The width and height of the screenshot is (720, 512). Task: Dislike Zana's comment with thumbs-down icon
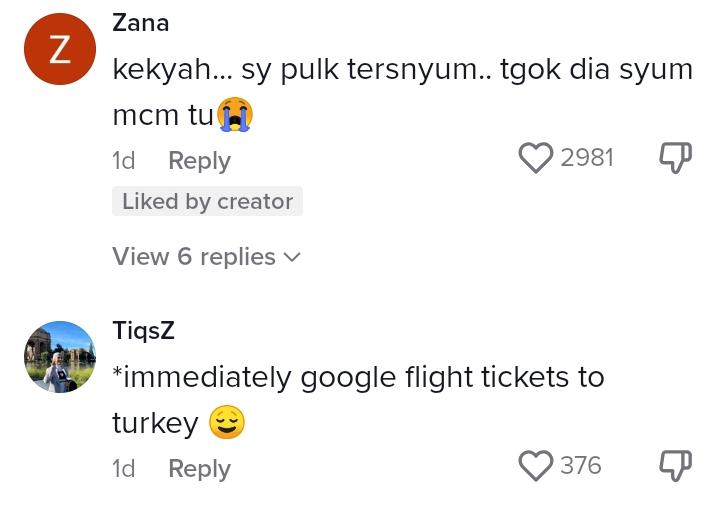[676, 158]
